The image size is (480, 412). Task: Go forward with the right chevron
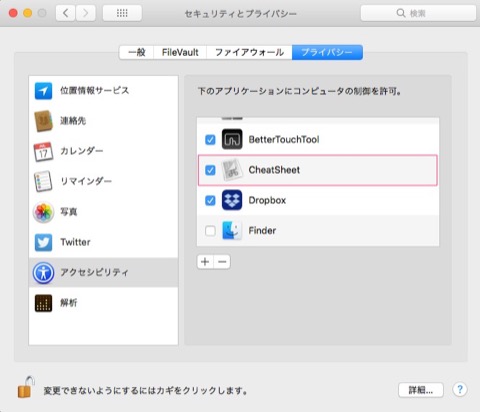coord(86,13)
